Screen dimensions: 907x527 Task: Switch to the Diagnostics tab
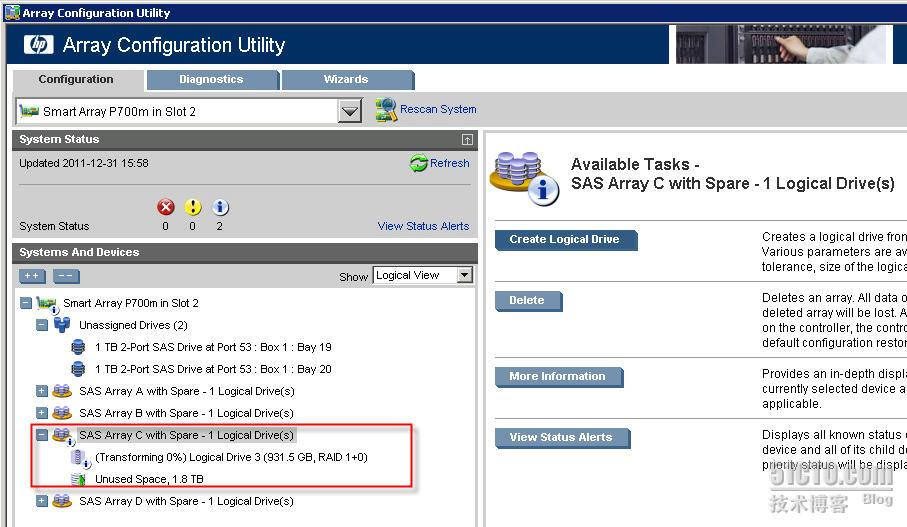coord(211,79)
